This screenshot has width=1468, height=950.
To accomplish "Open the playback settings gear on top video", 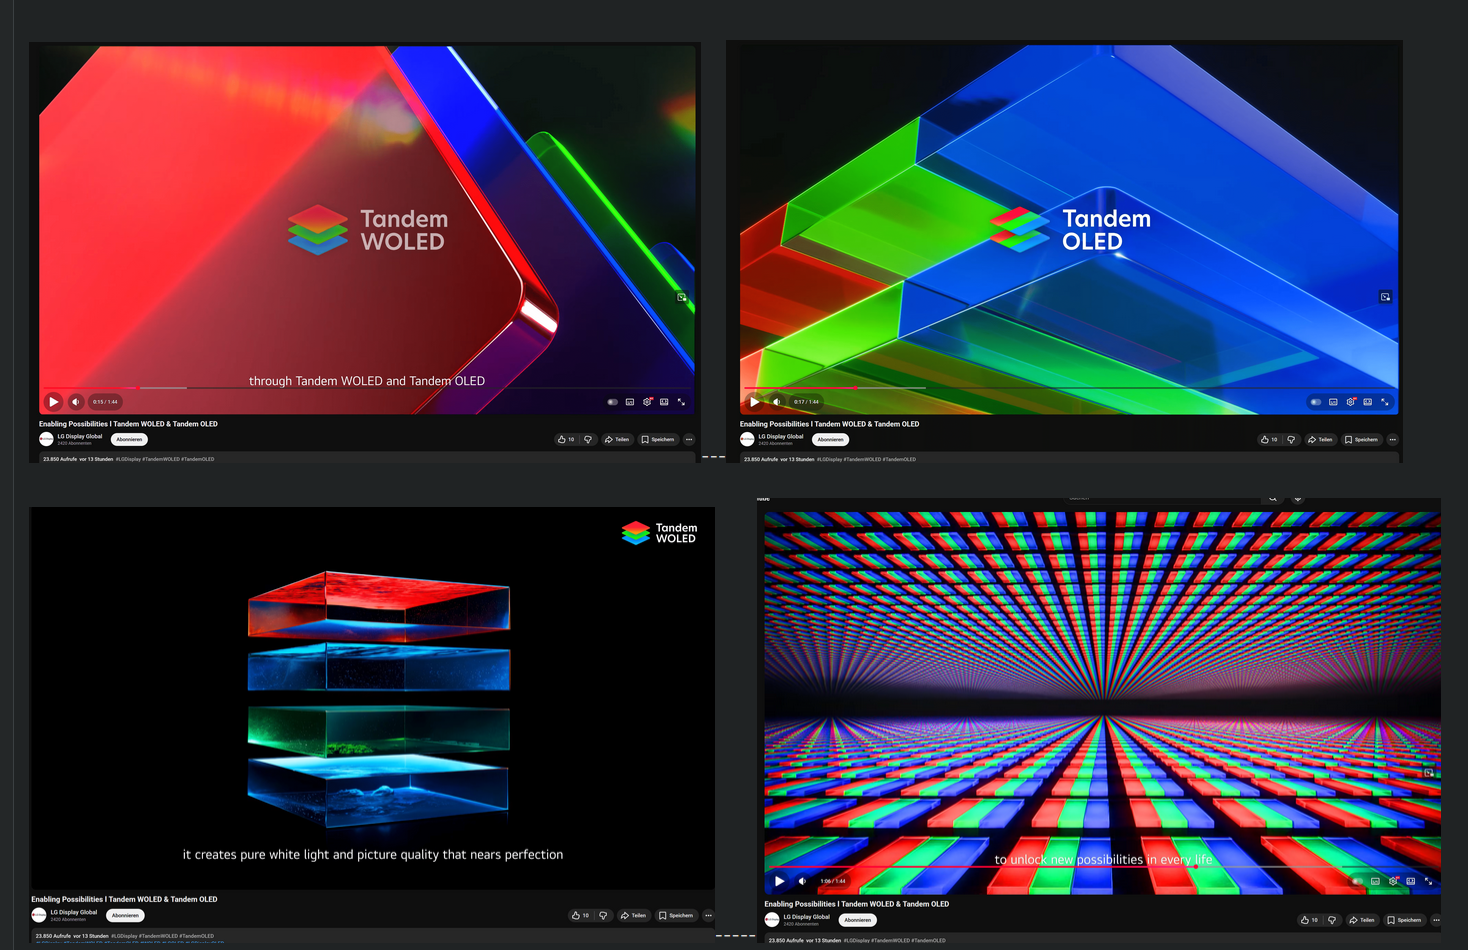I will [648, 402].
